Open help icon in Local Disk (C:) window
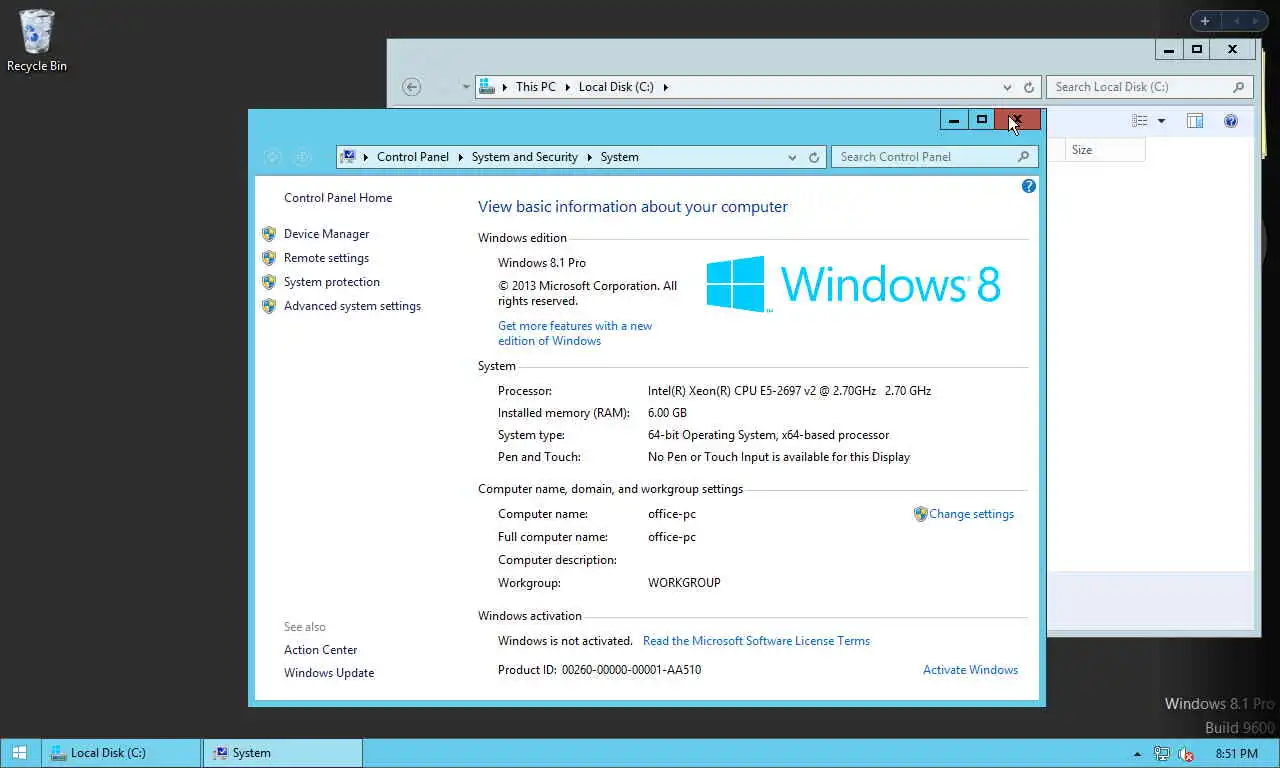 pyautogui.click(x=1231, y=121)
